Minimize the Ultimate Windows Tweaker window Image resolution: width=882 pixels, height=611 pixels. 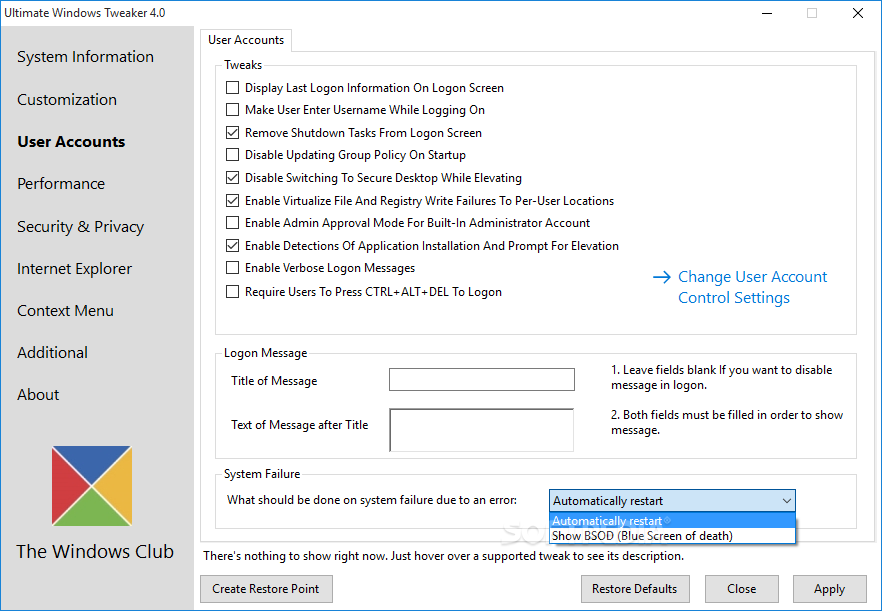[x=767, y=13]
